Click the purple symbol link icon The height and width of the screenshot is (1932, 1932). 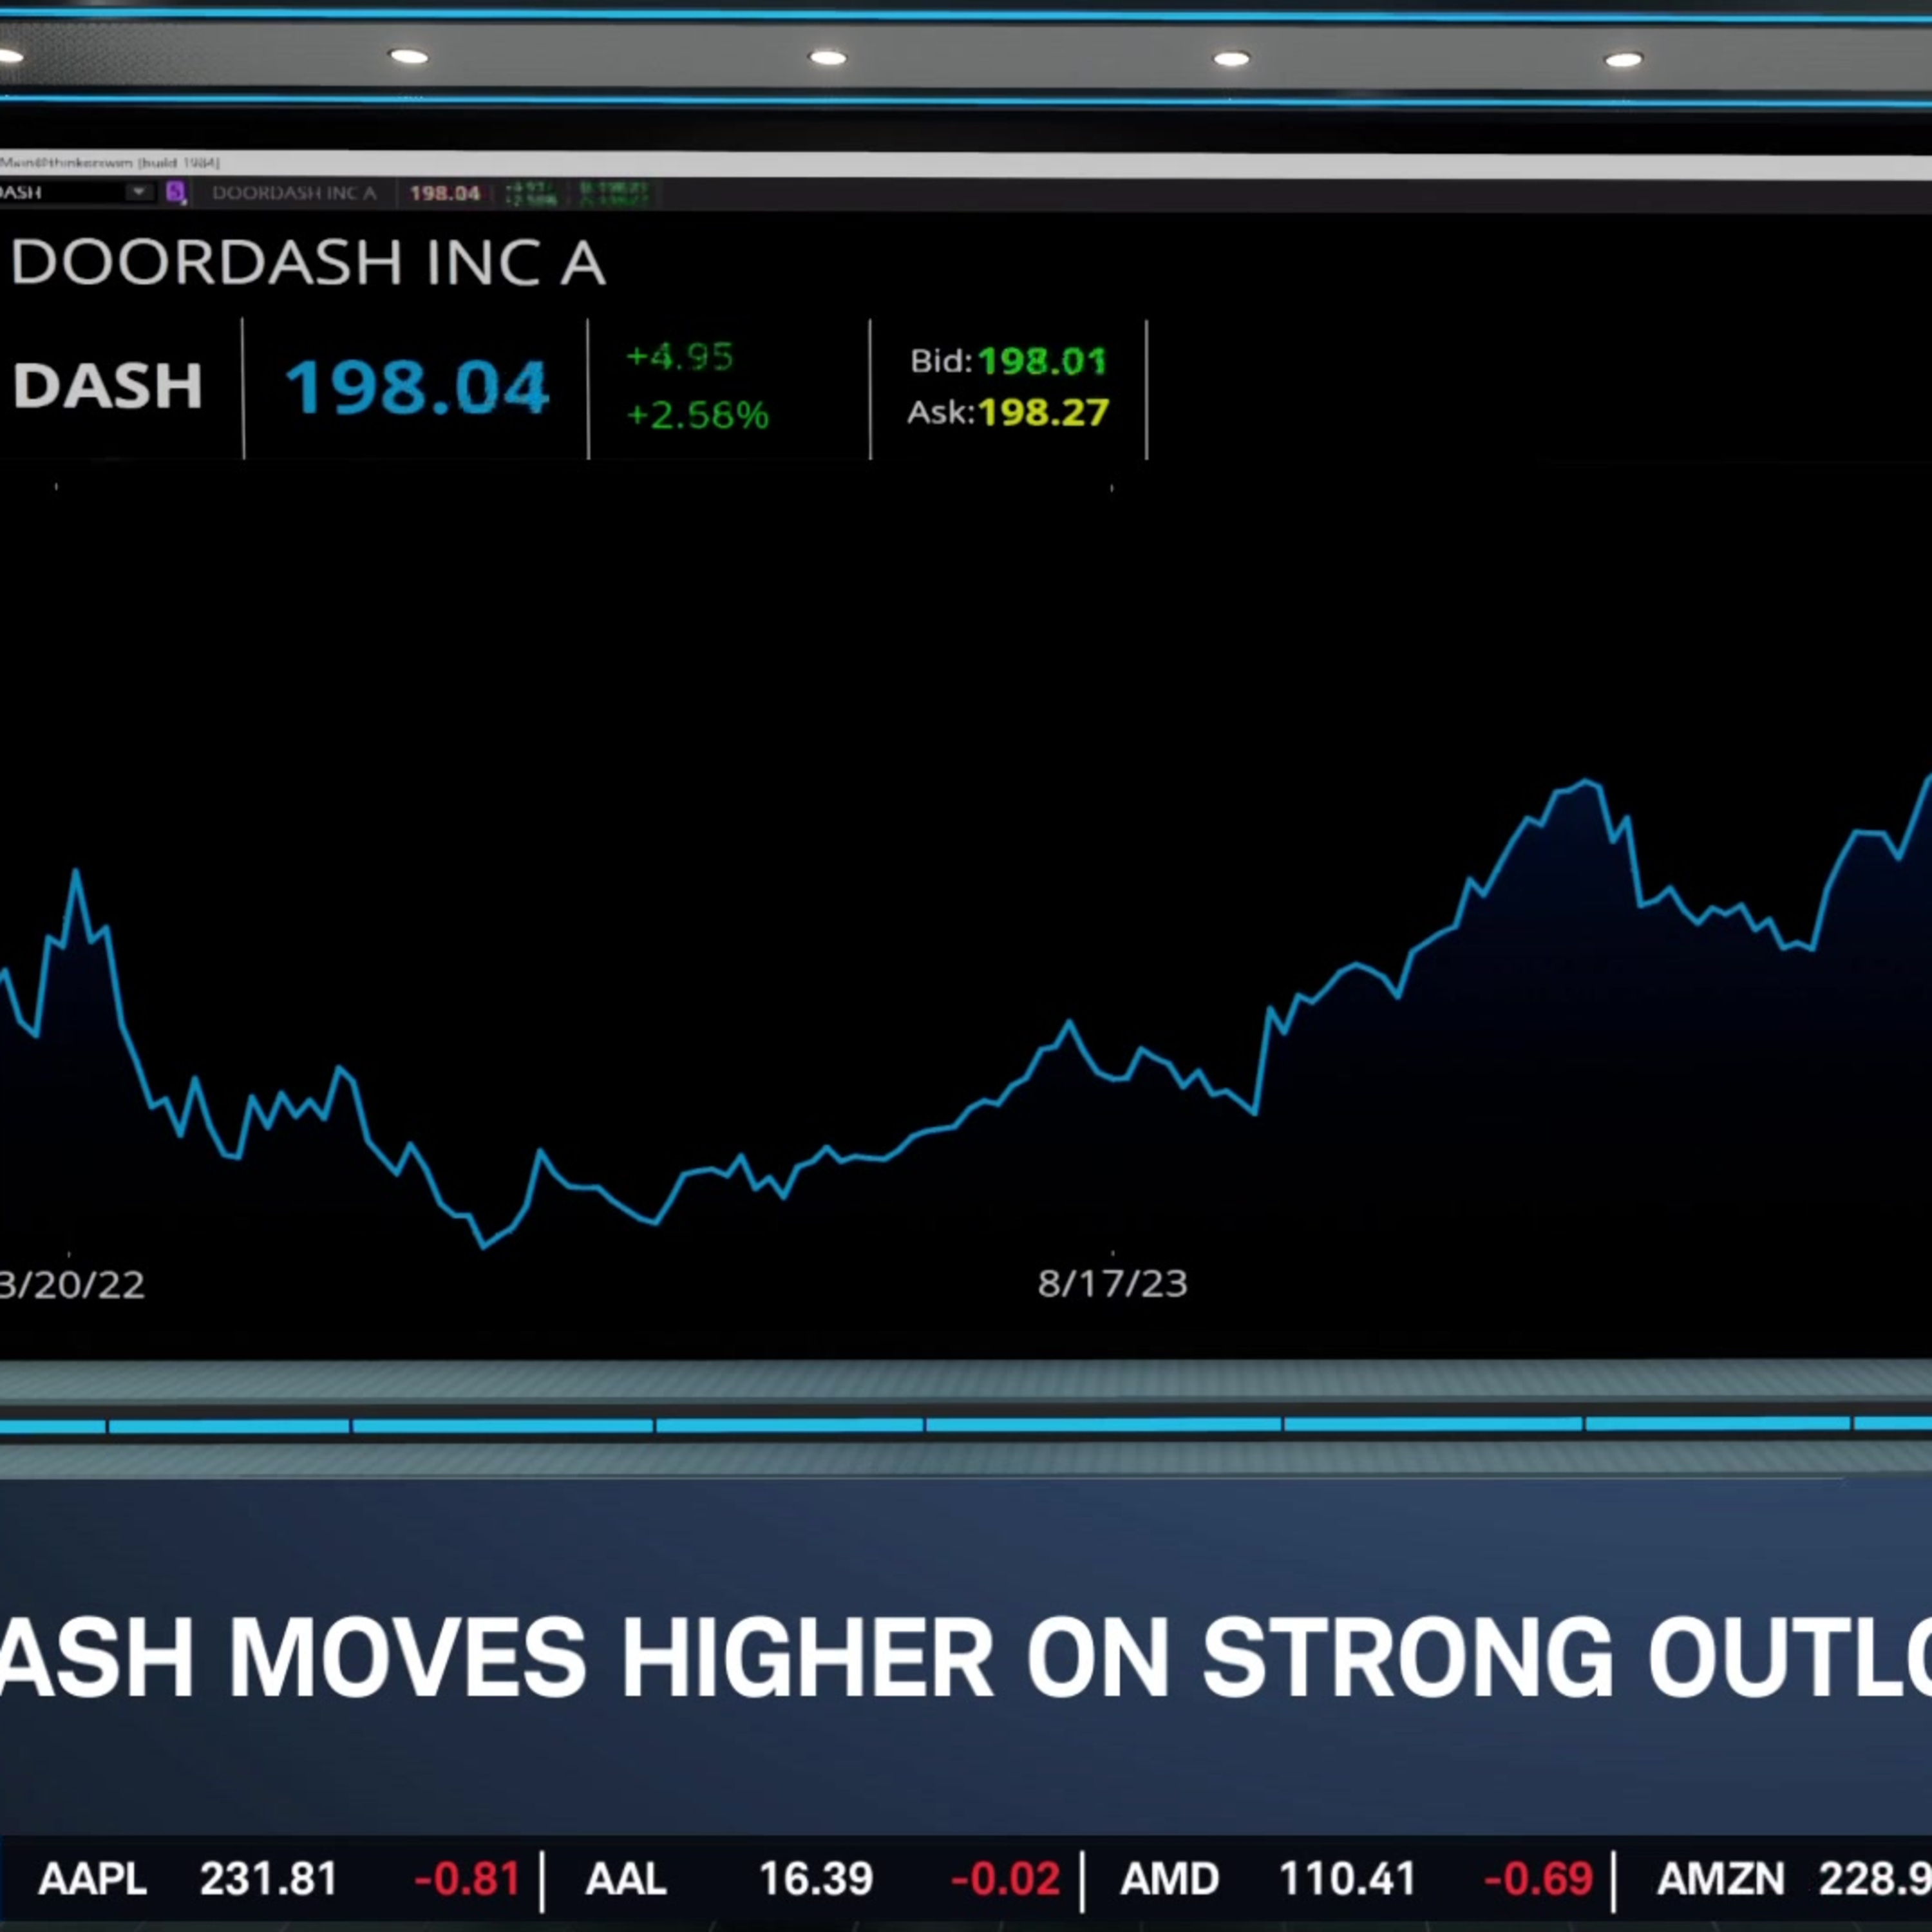176,192
